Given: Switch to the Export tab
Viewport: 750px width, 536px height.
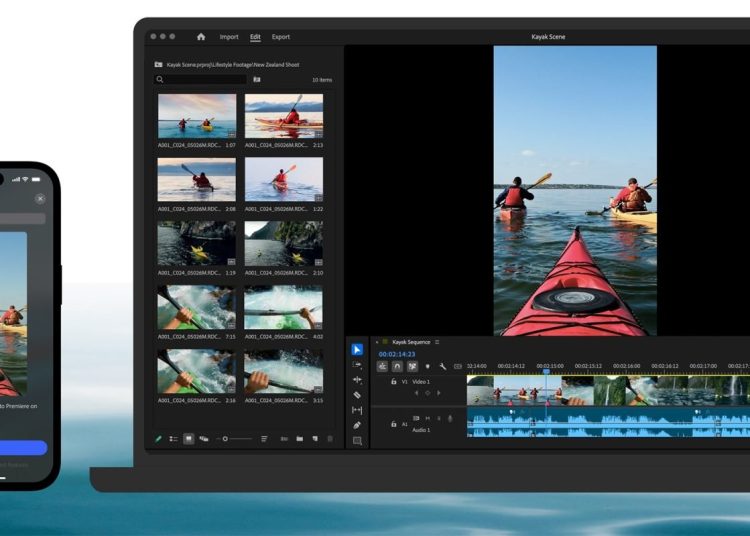Looking at the screenshot, I should pyautogui.click(x=281, y=37).
